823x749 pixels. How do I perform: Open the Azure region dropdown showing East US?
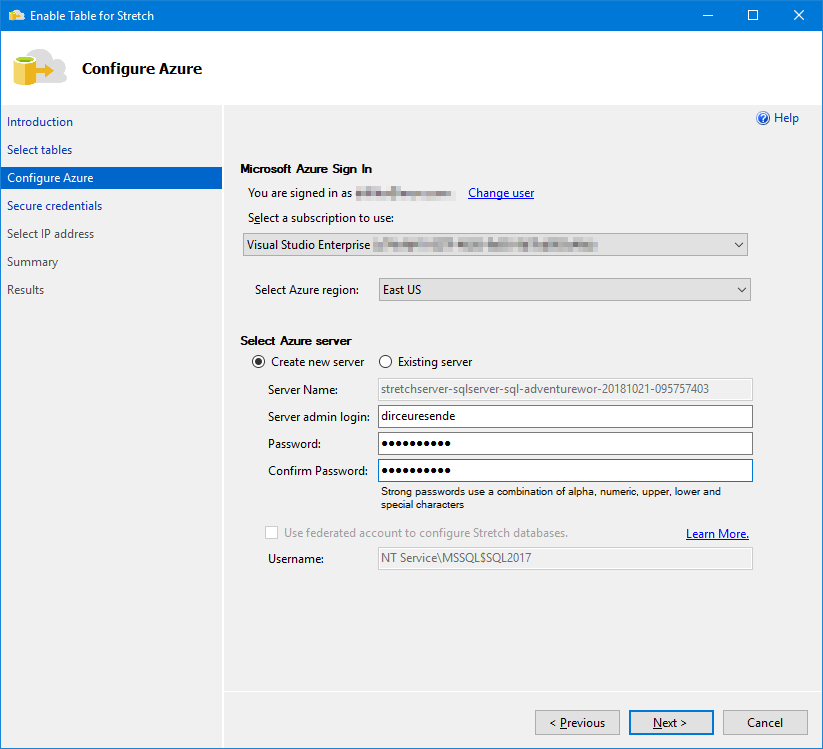pyautogui.click(x=565, y=290)
